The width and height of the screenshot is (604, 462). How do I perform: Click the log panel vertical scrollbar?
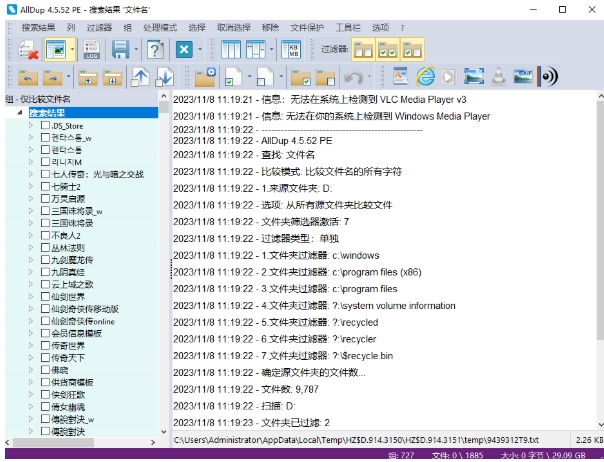[x=601, y=260]
